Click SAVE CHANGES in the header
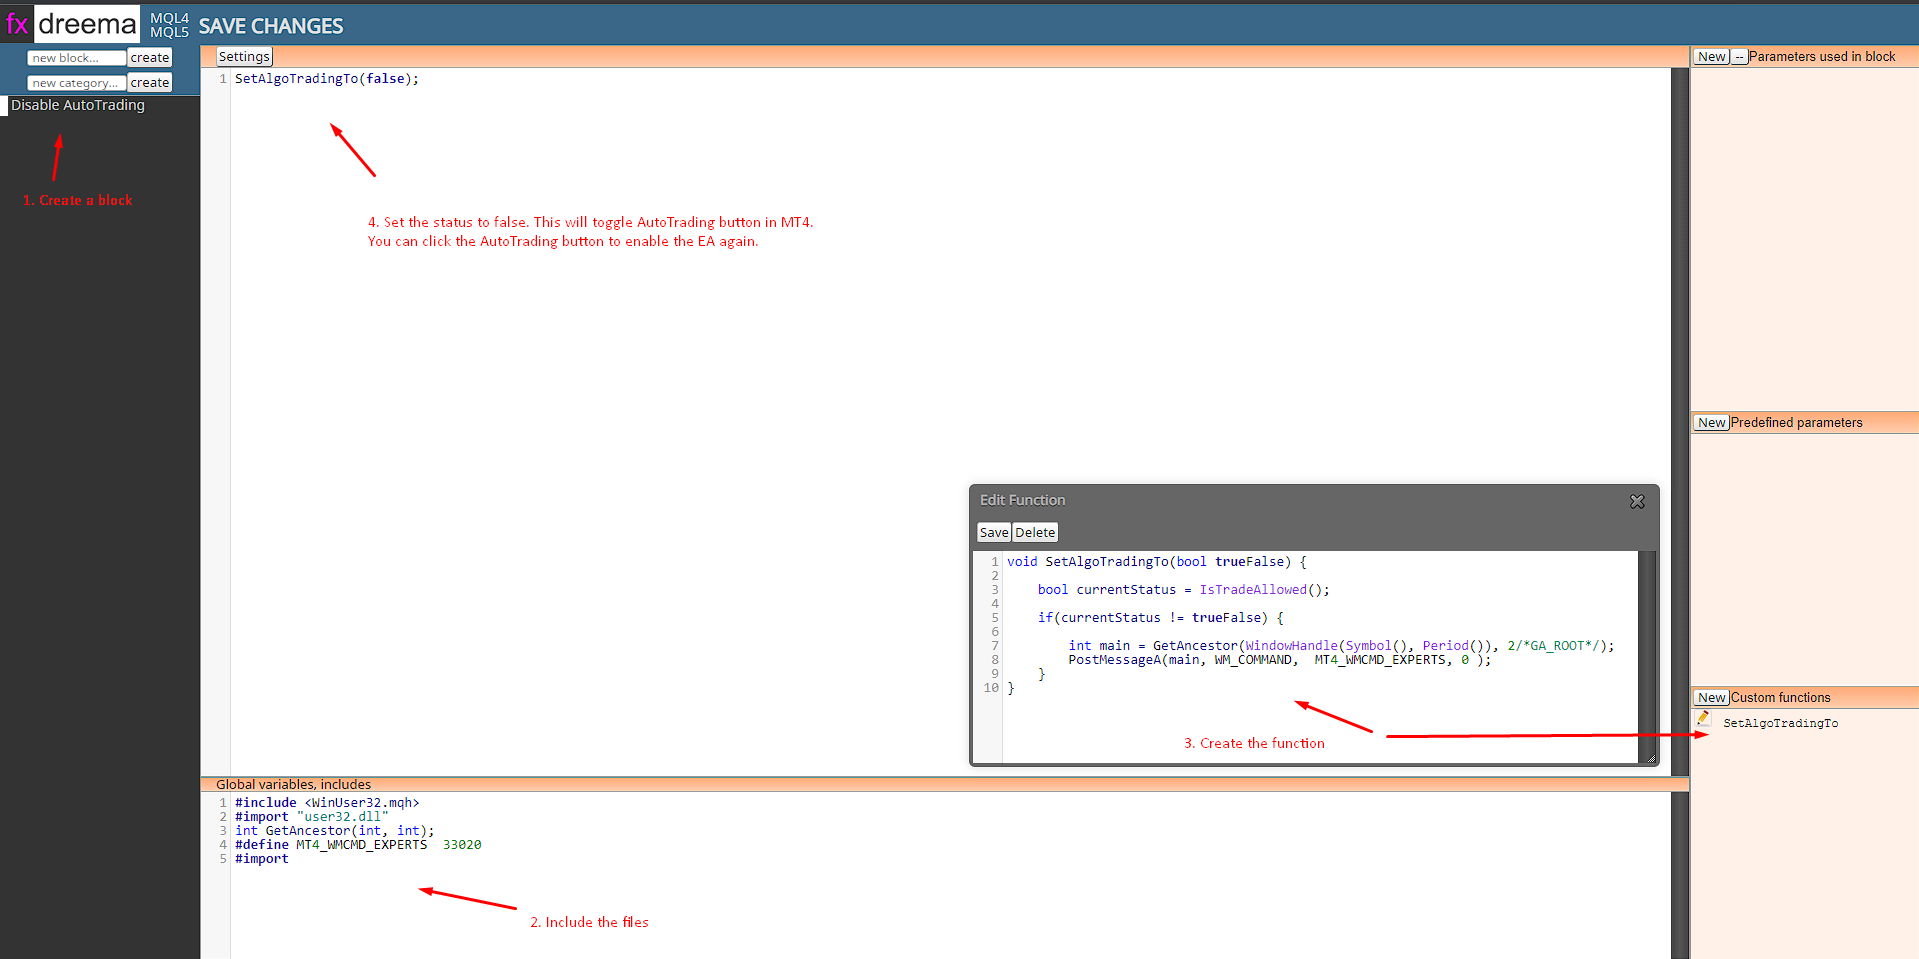 (271, 26)
